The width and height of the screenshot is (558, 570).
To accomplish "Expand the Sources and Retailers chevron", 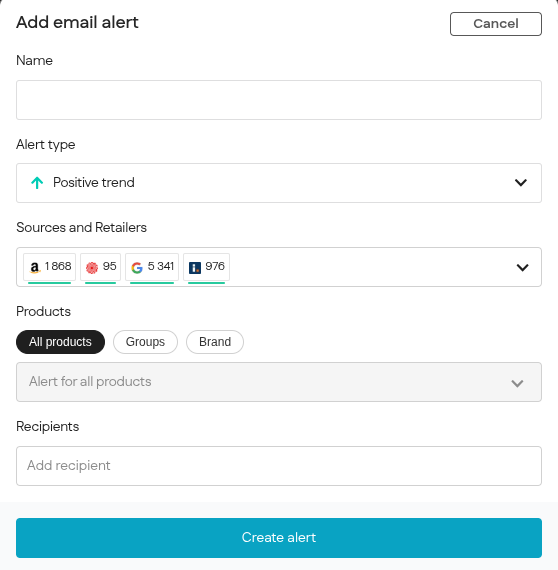I will [522, 268].
